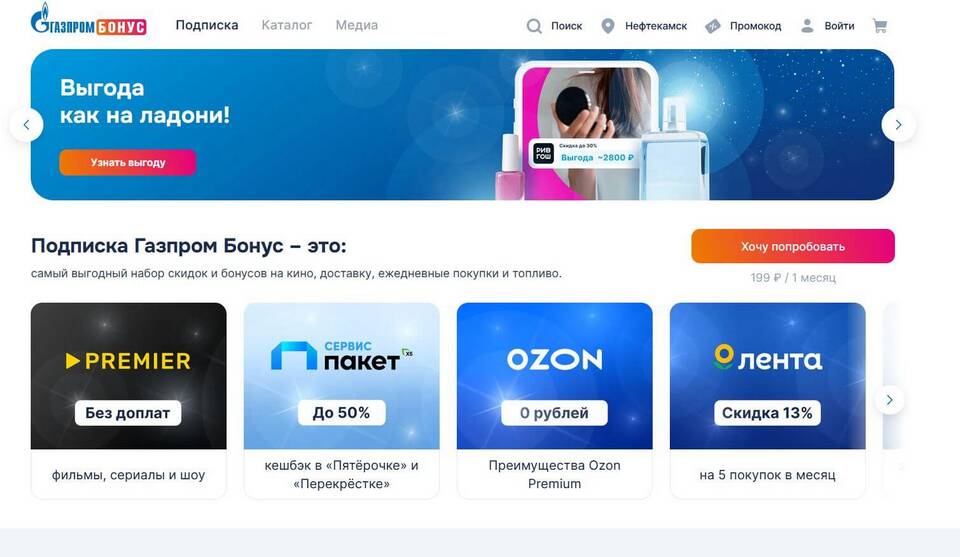Show more partner cards with right chevron
The width and height of the screenshot is (960, 557).
(x=890, y=400)
